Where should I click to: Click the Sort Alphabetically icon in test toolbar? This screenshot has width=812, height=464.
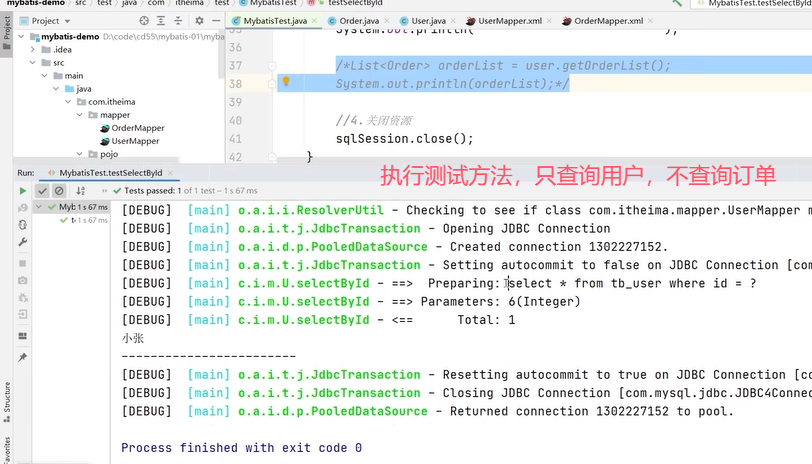(80, 191)
